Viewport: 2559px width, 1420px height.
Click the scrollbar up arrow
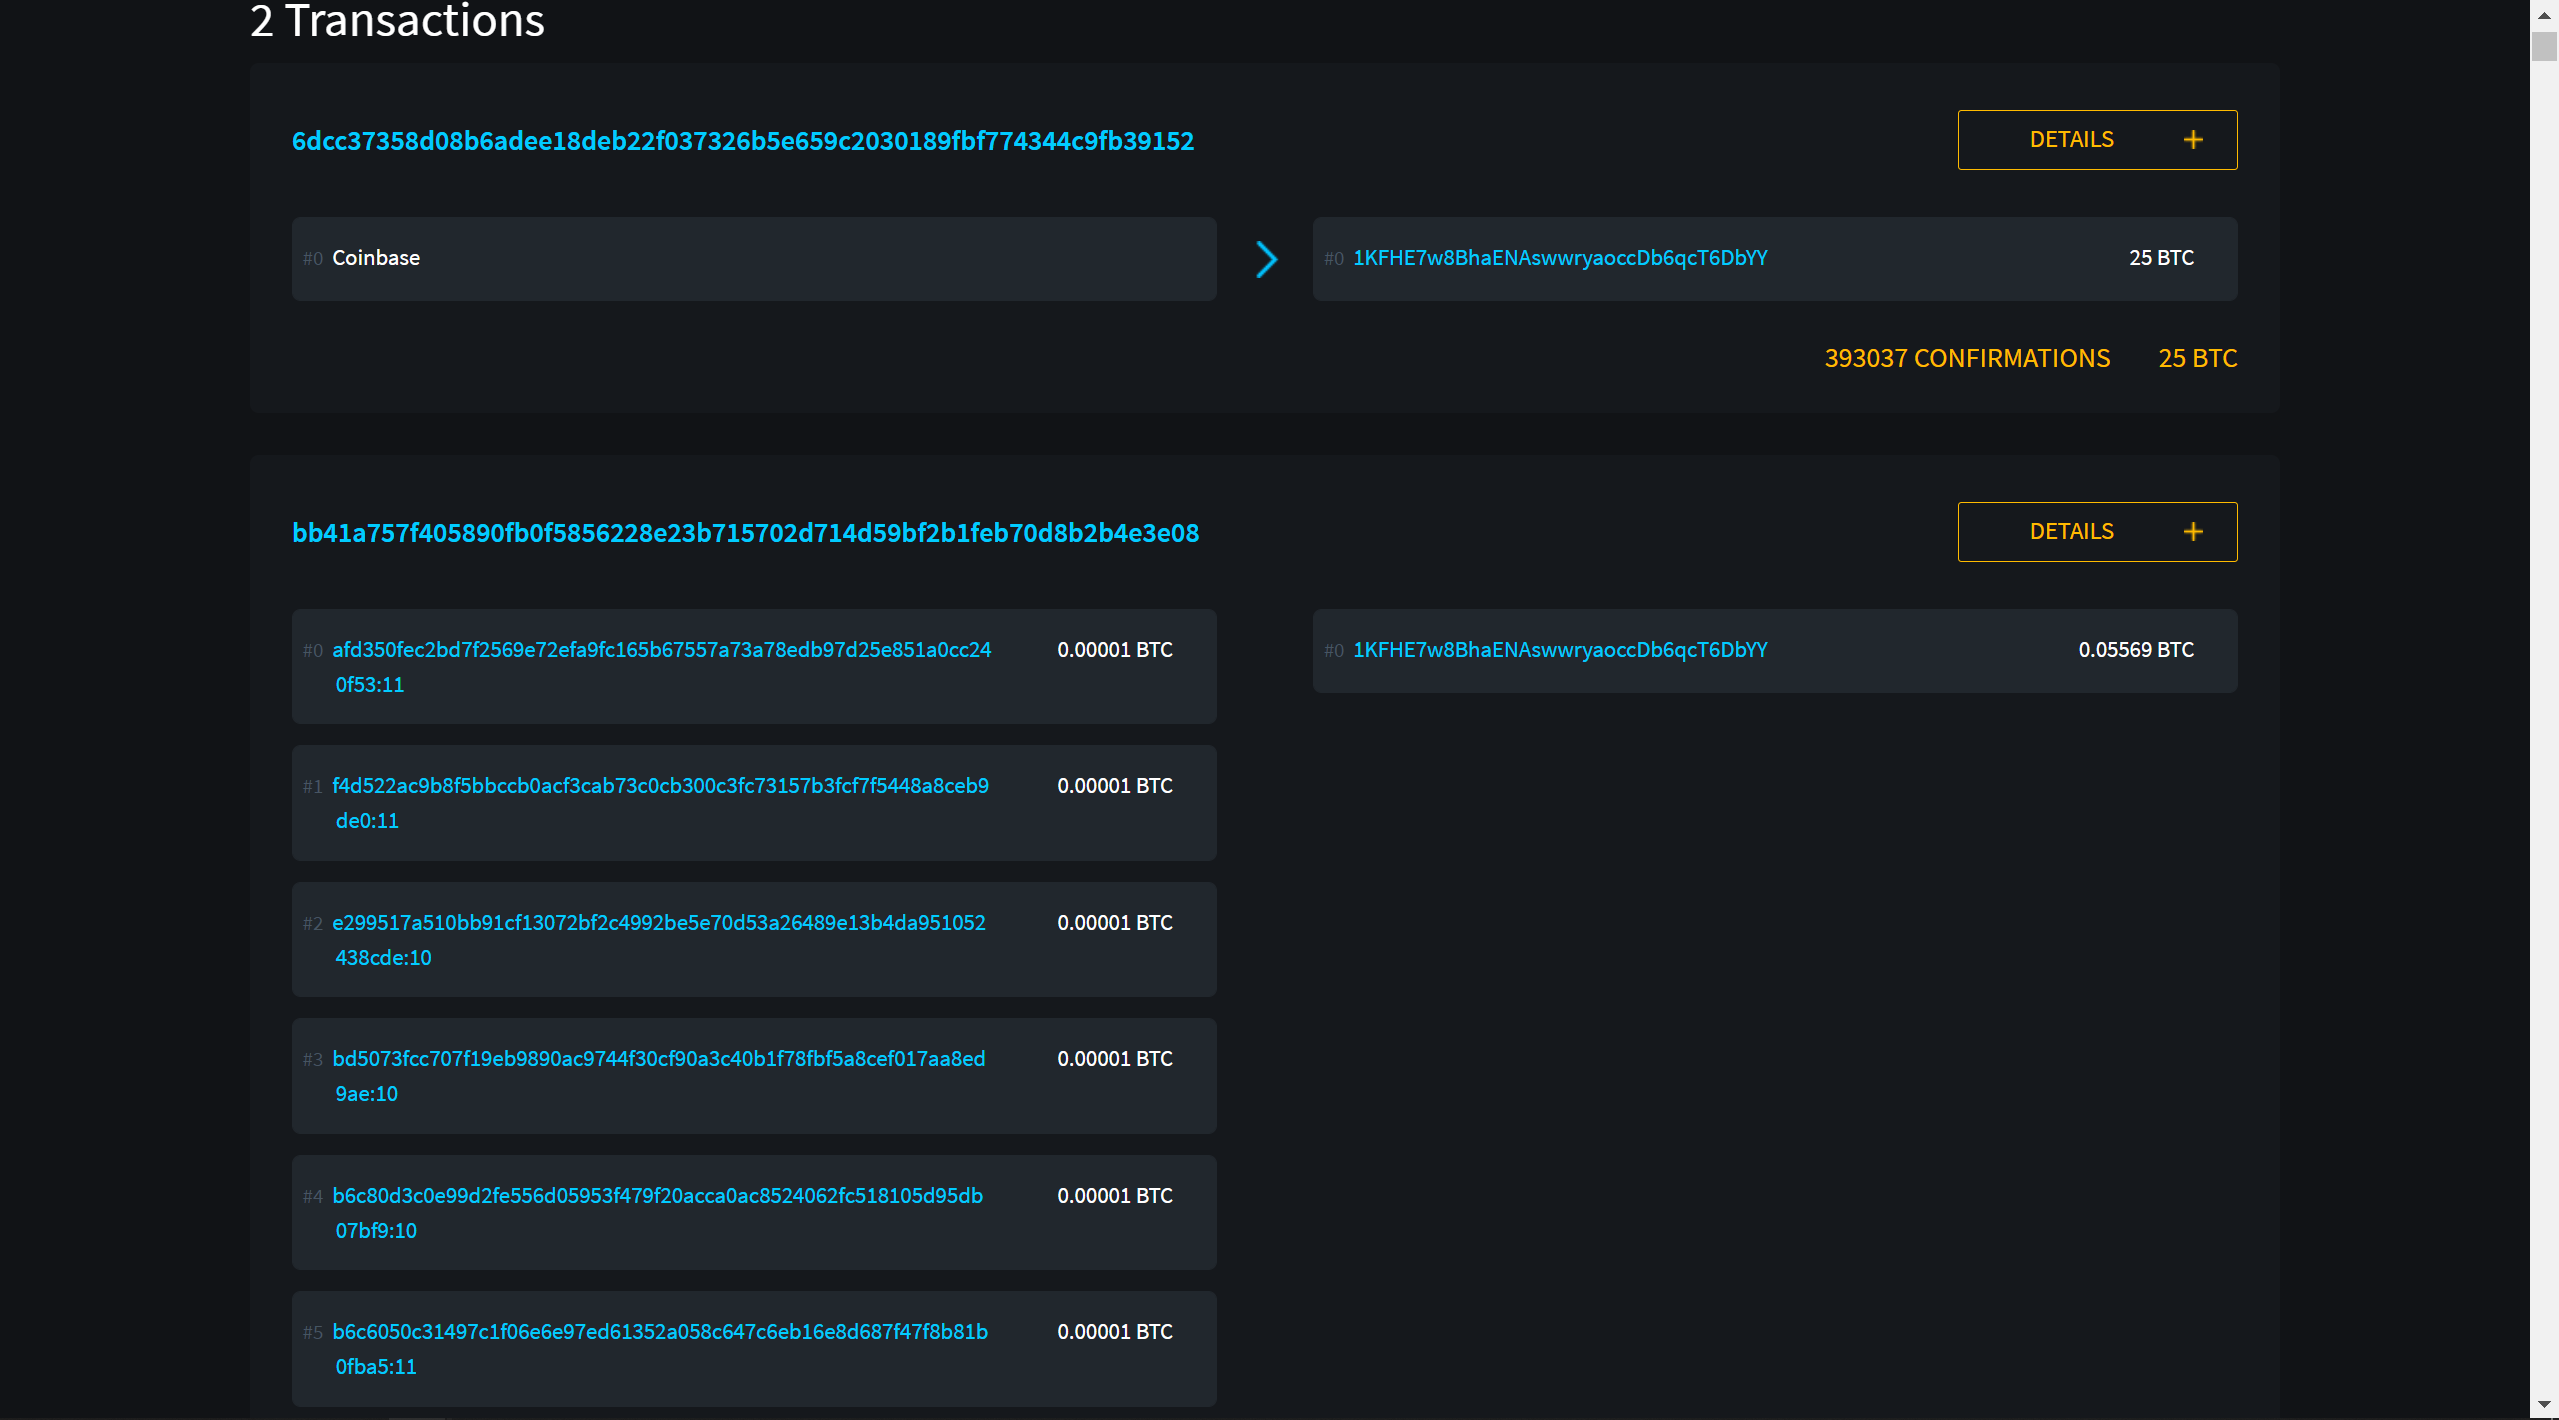tap(2544, 14)
